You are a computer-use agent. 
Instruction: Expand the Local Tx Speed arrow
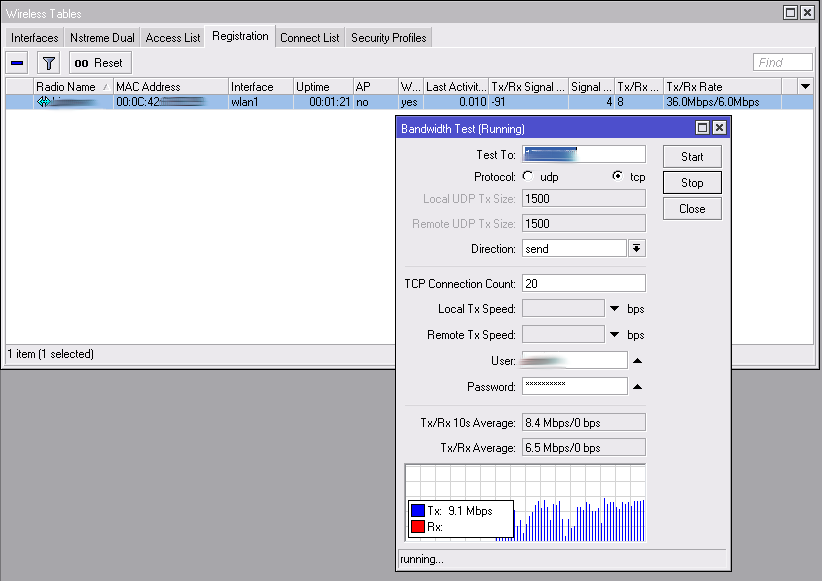click(615, 309)
